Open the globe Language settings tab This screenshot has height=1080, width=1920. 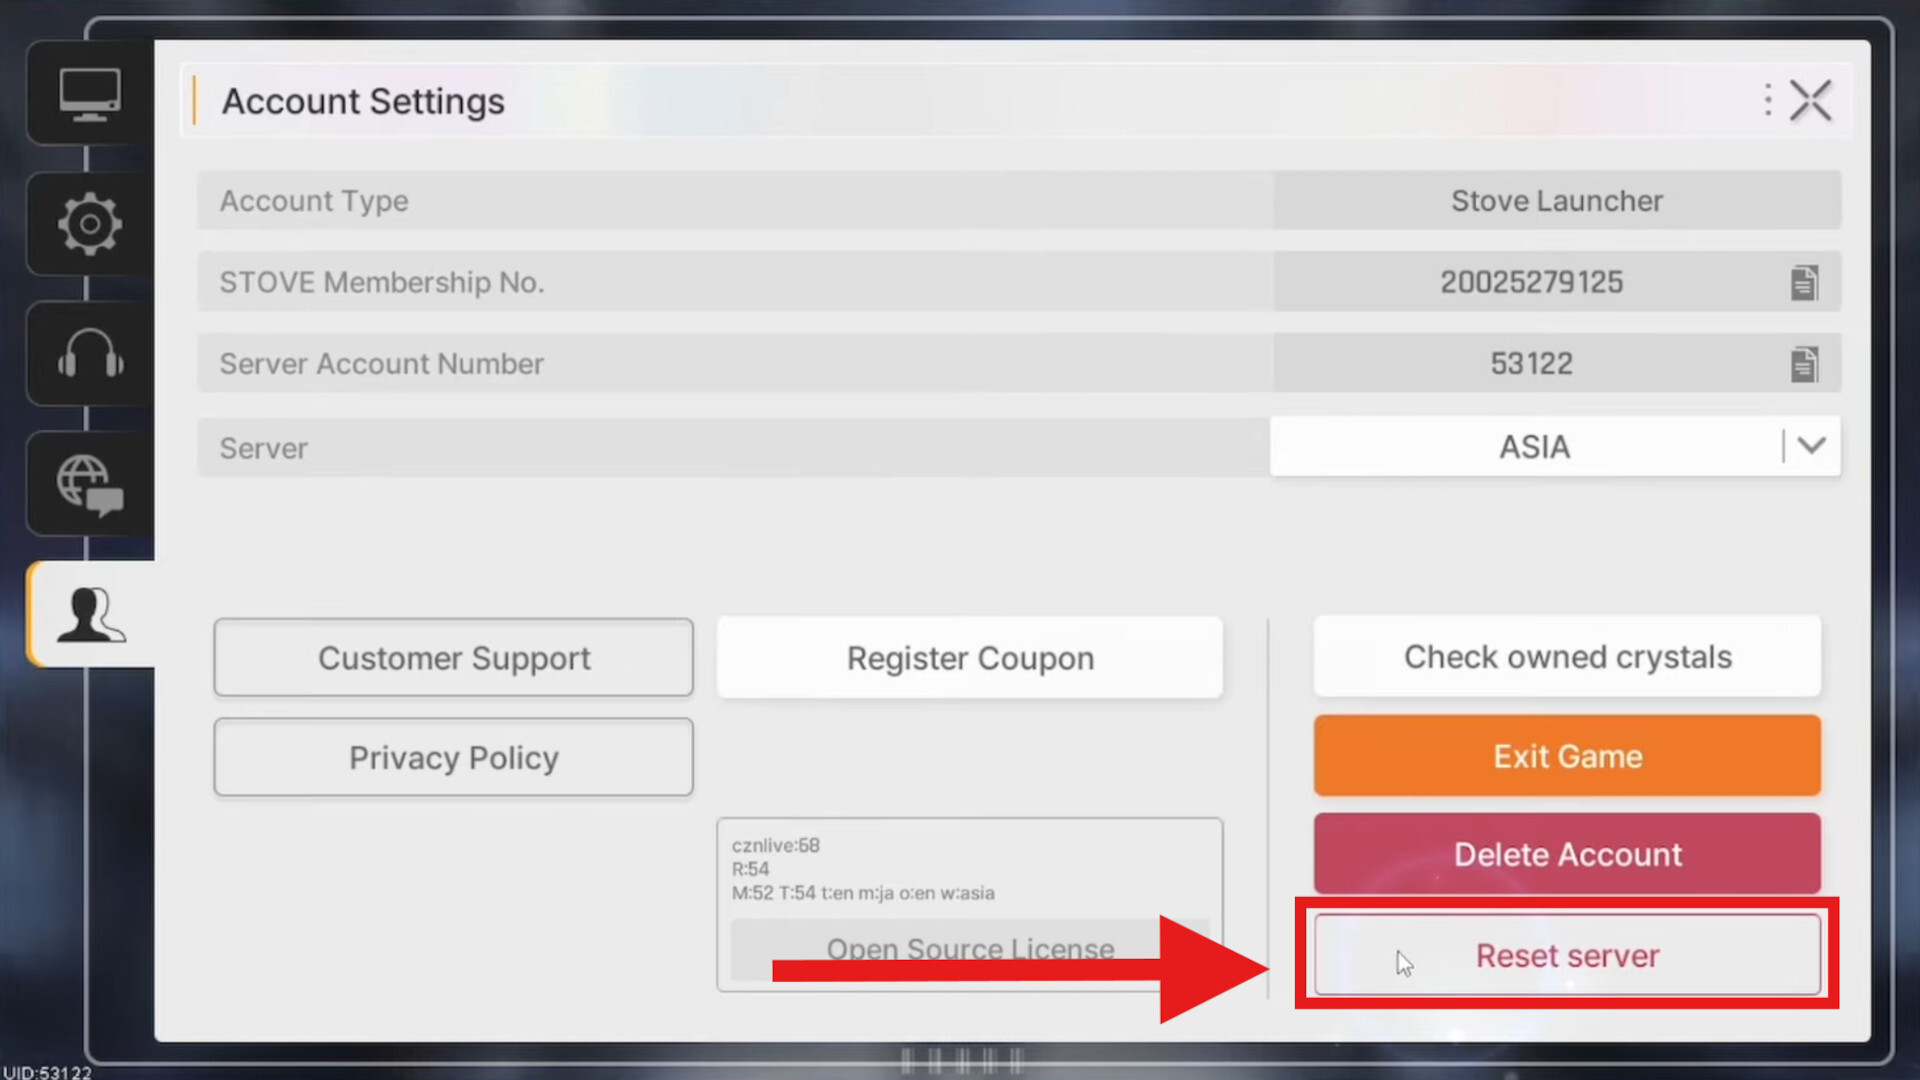(x=90, y=485)
